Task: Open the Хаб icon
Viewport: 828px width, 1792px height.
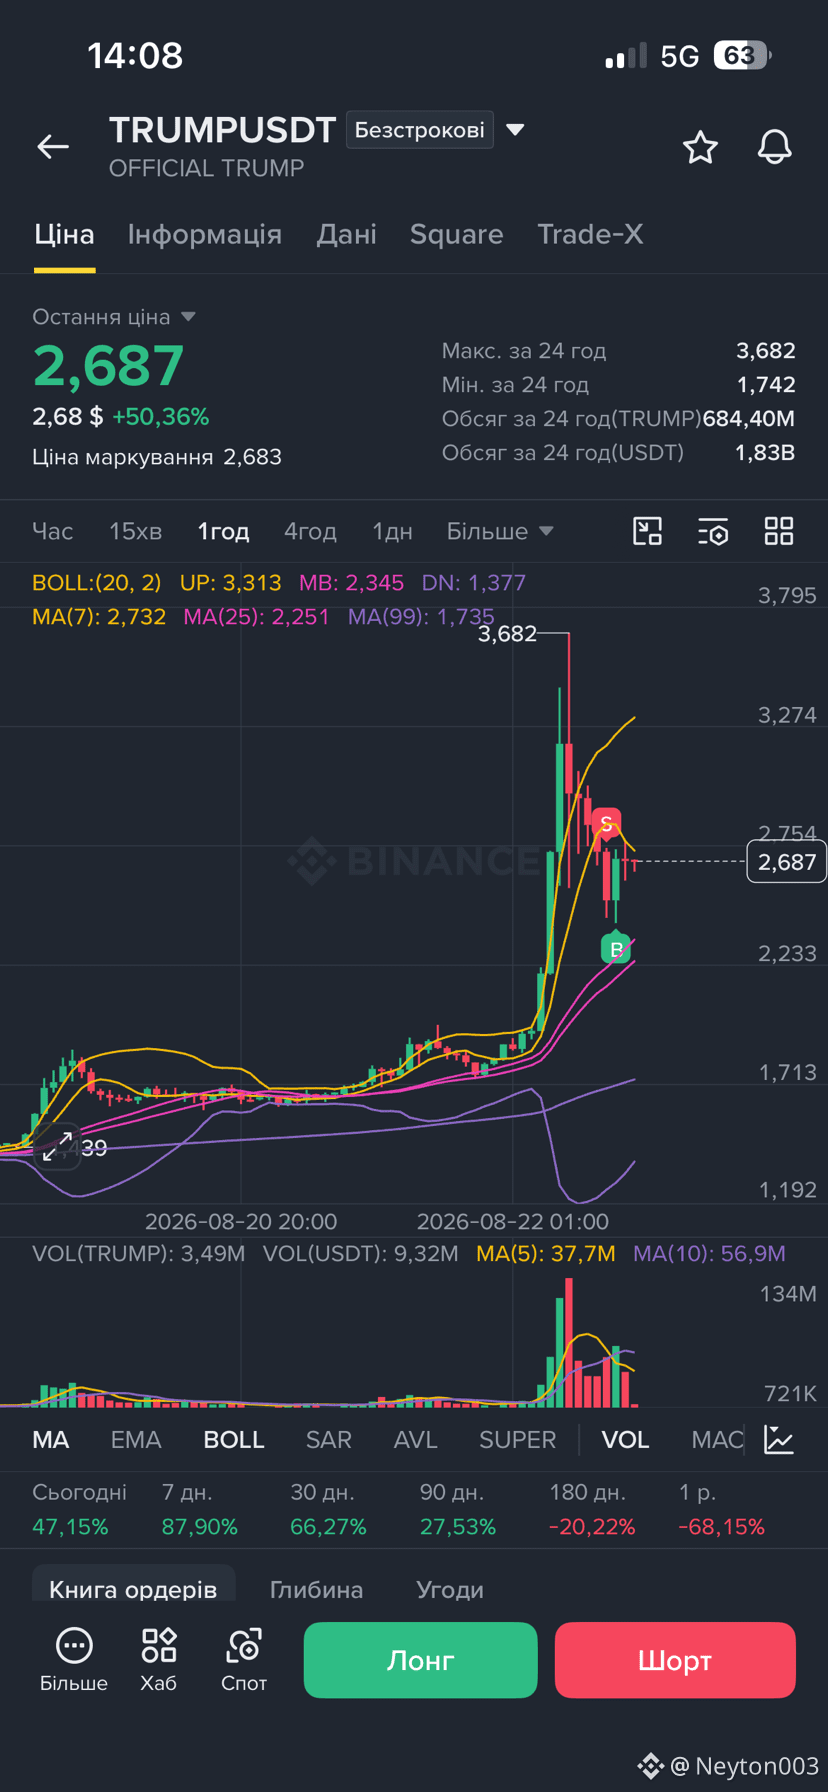Action: point(159,1660)
